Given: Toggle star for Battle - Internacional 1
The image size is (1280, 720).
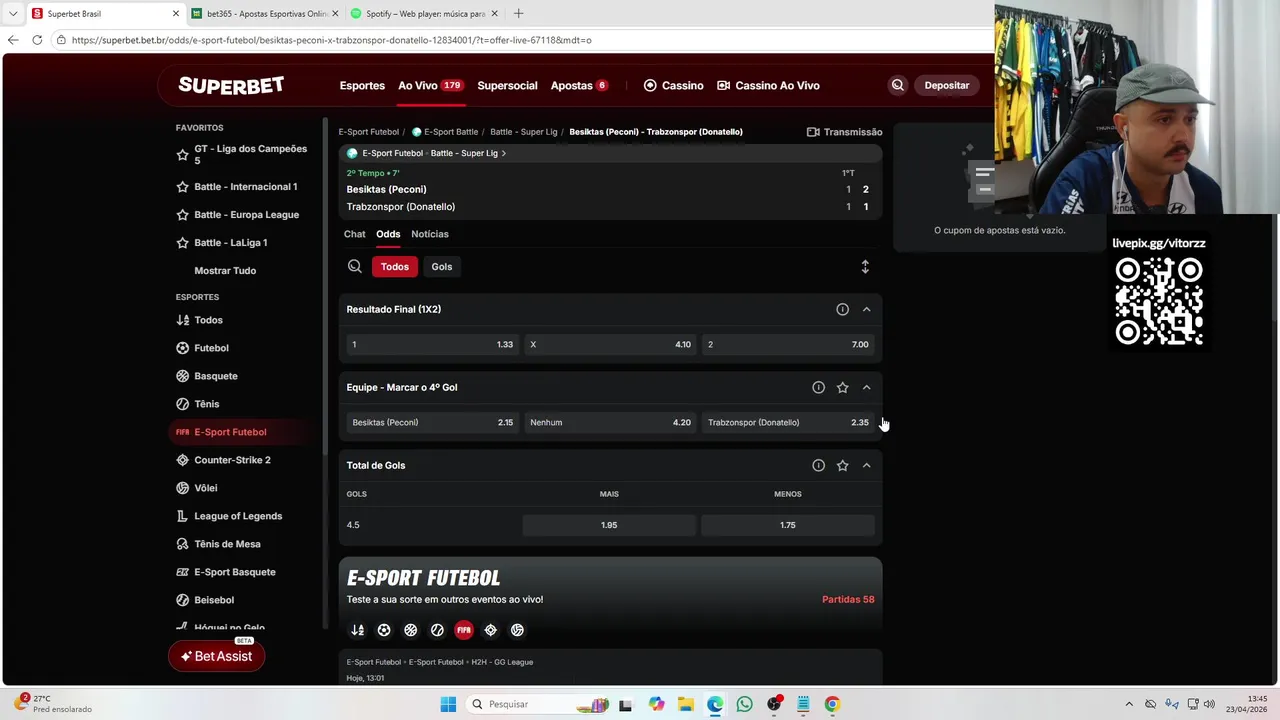Looking at the screenshot, I should point(182,187).
